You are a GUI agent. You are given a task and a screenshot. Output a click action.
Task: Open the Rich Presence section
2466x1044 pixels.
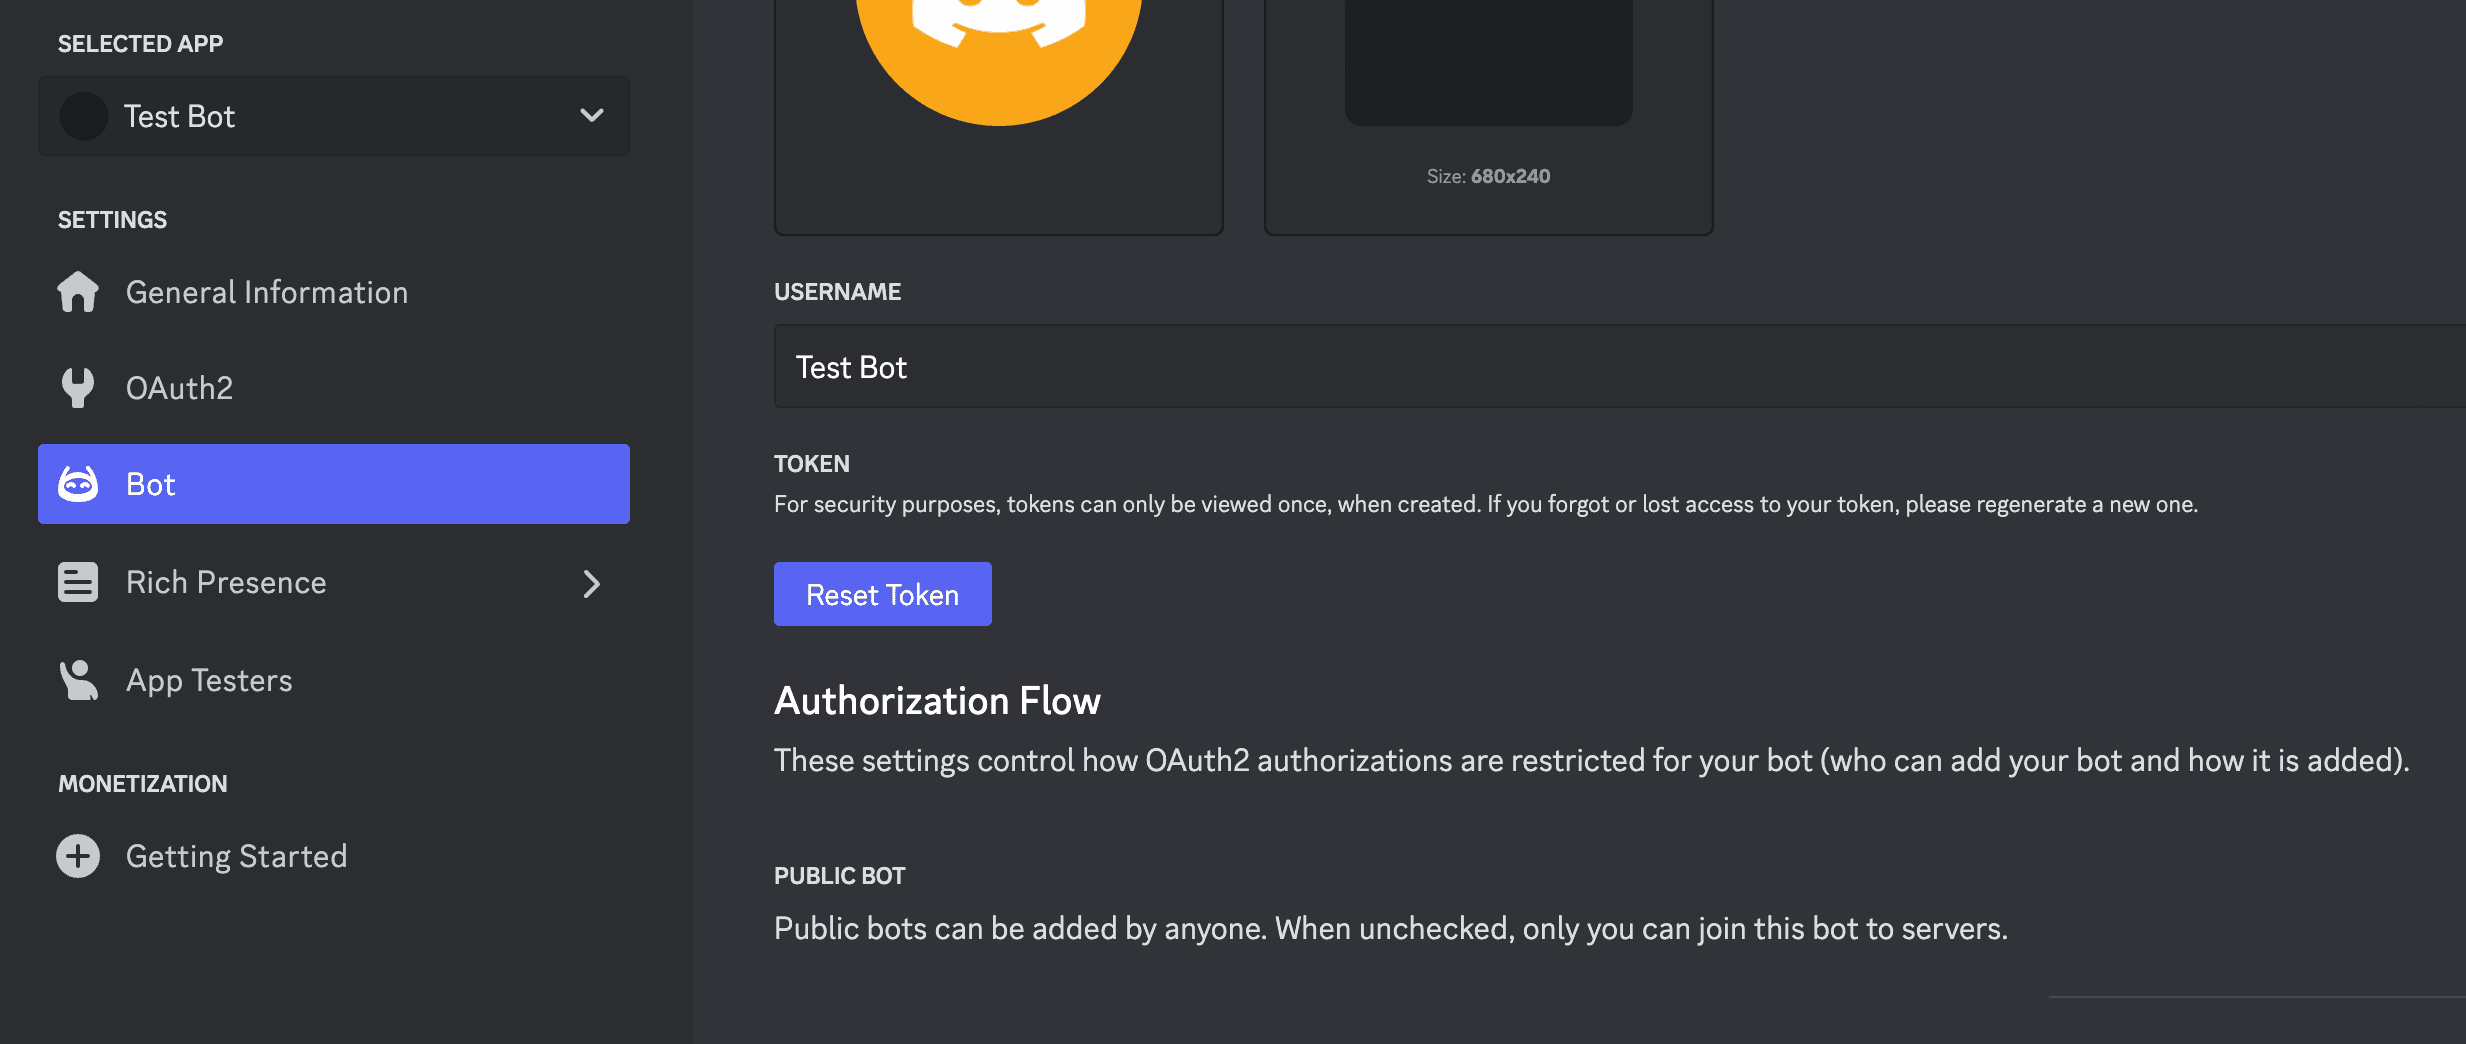[x=226, y=582]
